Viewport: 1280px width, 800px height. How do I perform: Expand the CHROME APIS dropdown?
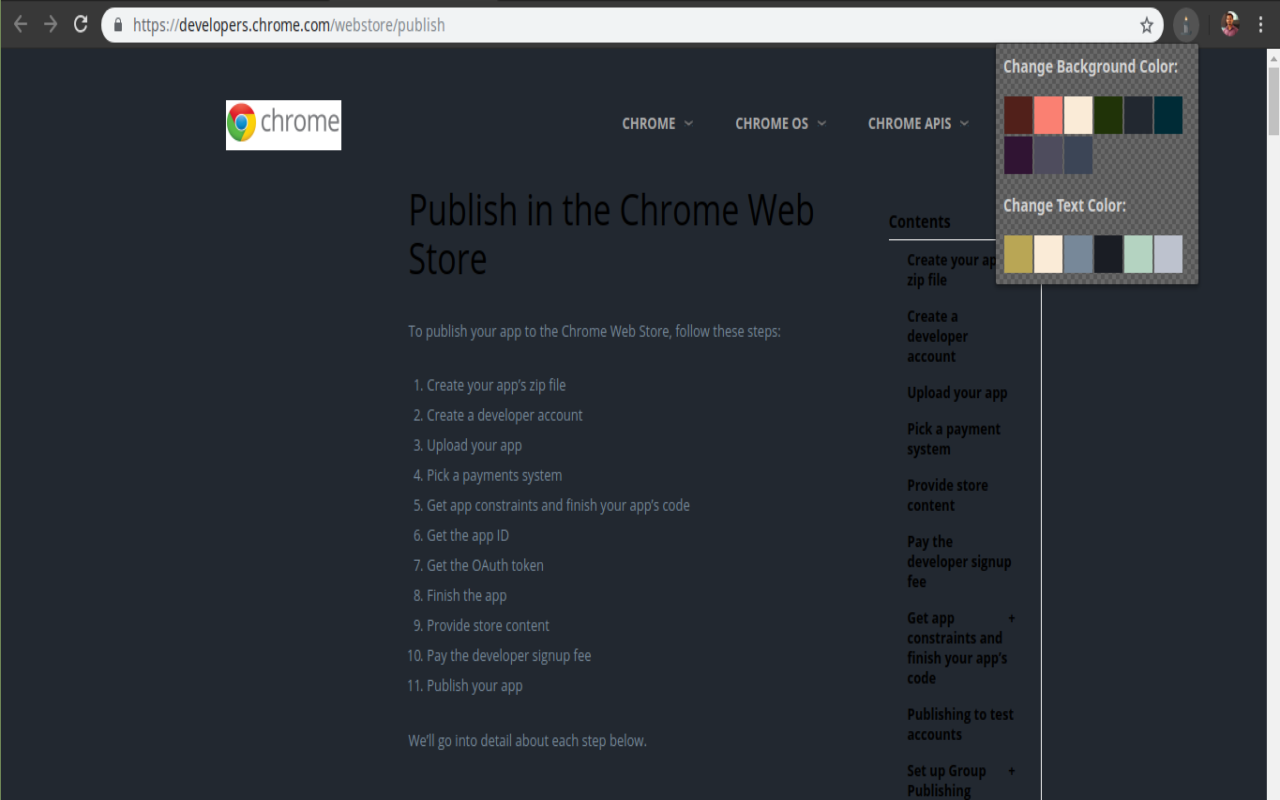coord(918,123)
